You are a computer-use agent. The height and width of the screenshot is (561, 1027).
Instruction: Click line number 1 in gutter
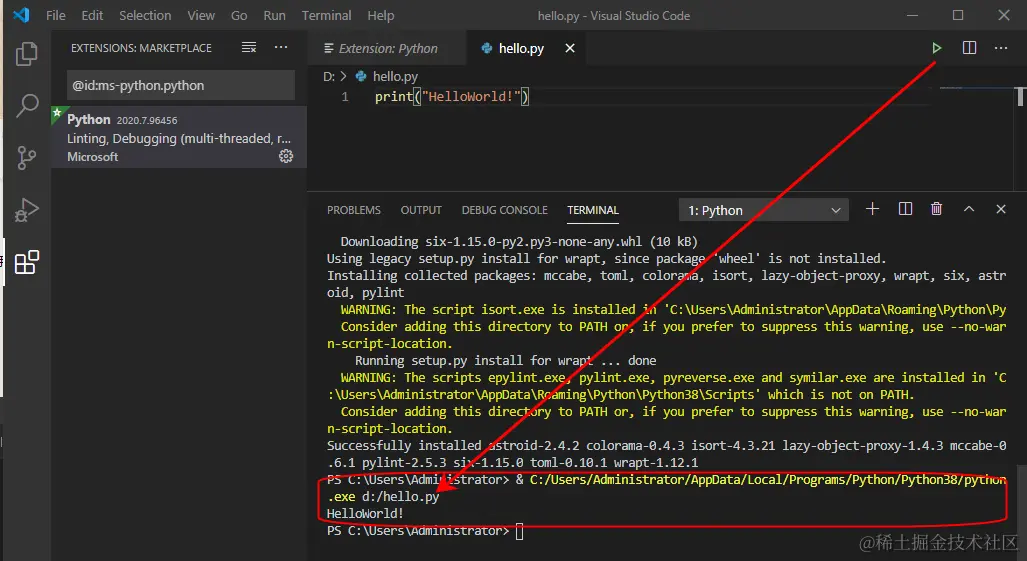[345, 97]
